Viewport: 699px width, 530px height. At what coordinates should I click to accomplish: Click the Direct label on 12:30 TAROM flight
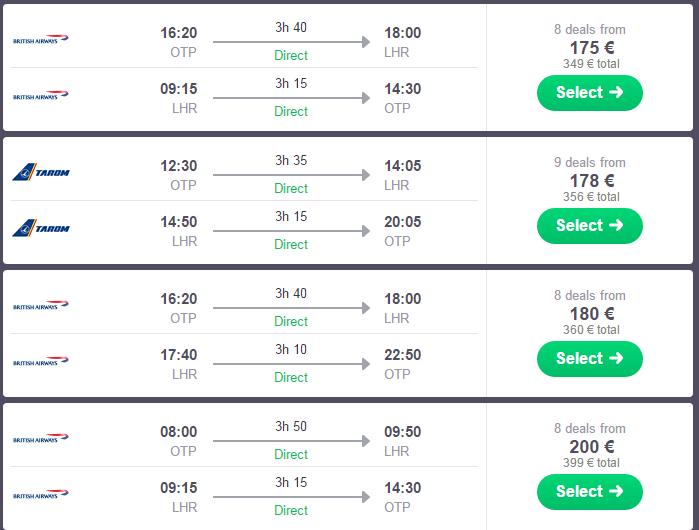[x=291, y=188]
